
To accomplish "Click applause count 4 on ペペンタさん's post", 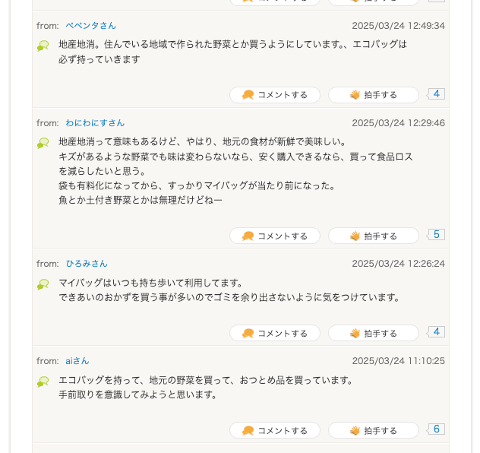I will click(x=436, y=94).
